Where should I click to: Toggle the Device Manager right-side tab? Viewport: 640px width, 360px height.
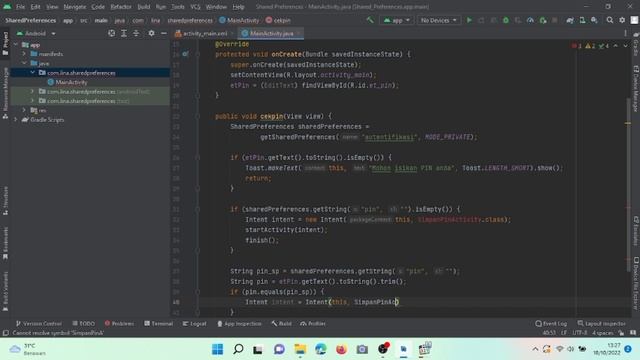click(x=636, y=89)
